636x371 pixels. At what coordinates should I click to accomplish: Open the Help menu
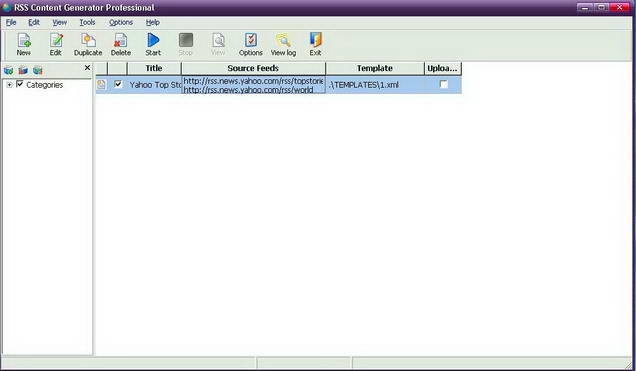[x=153, y=22]
